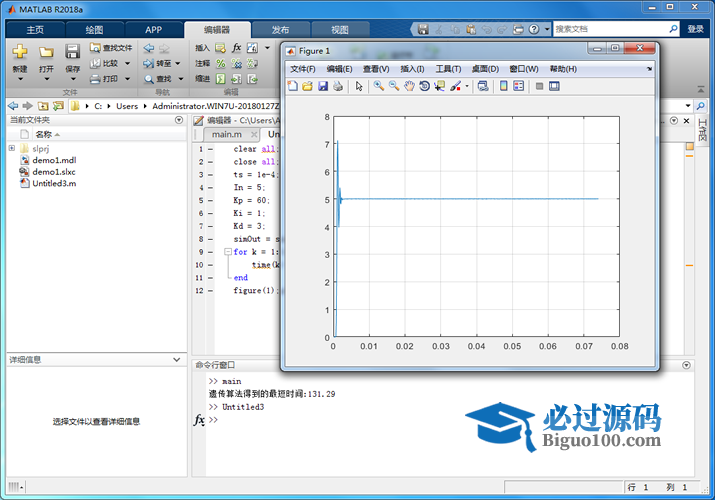The width and height of the screenshot is (715, 500).
Task: Click the insert fx function icon
Action: (x=236, y=48)
